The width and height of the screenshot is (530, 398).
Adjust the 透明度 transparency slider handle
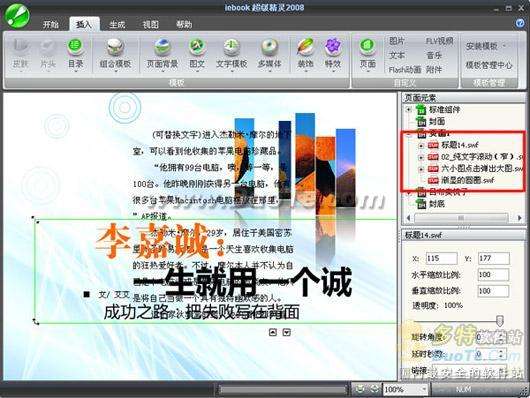click(500, 320)
